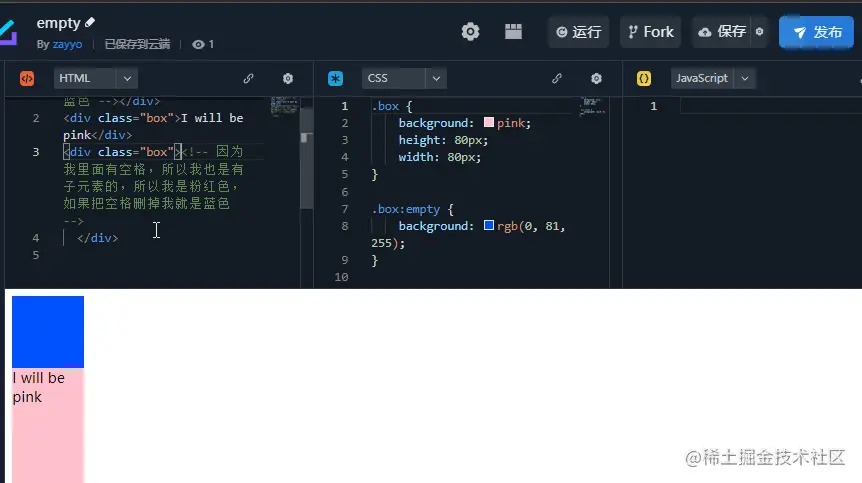Click the blue rgb color swatch in CSS

tap(489, 225)
